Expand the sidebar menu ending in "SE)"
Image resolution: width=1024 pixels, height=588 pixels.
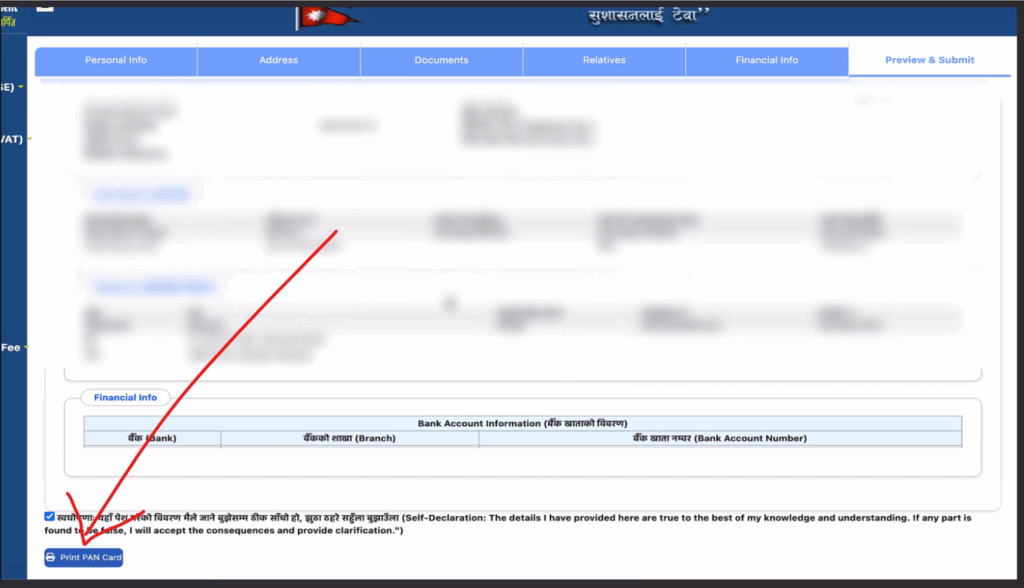(x=20, y=88)
